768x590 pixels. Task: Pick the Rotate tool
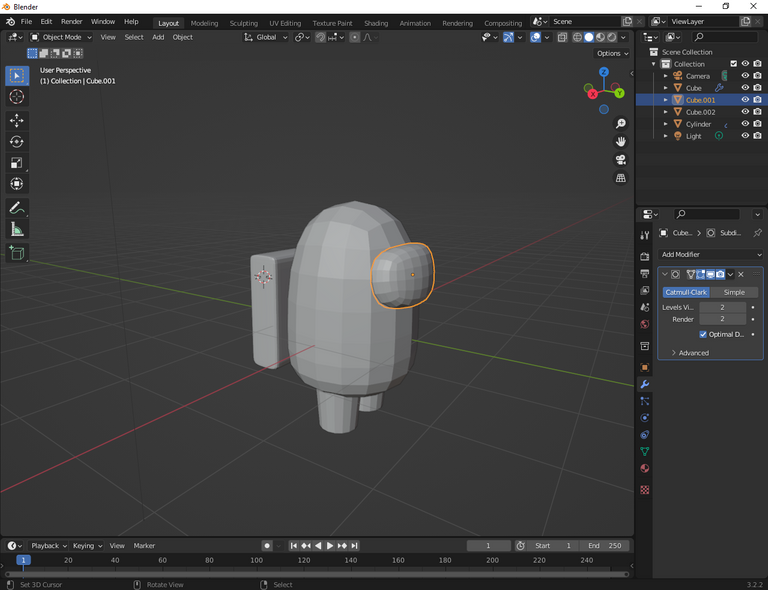(17, 142)
